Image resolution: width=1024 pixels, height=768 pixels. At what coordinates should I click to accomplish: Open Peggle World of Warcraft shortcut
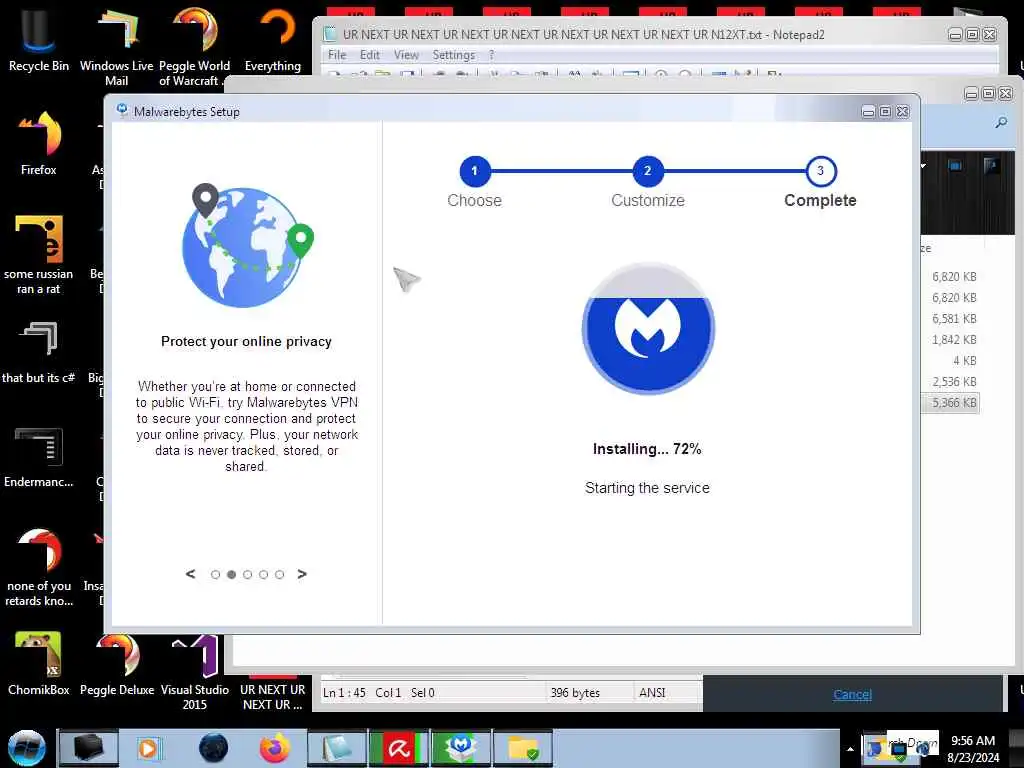pos(194,46)
